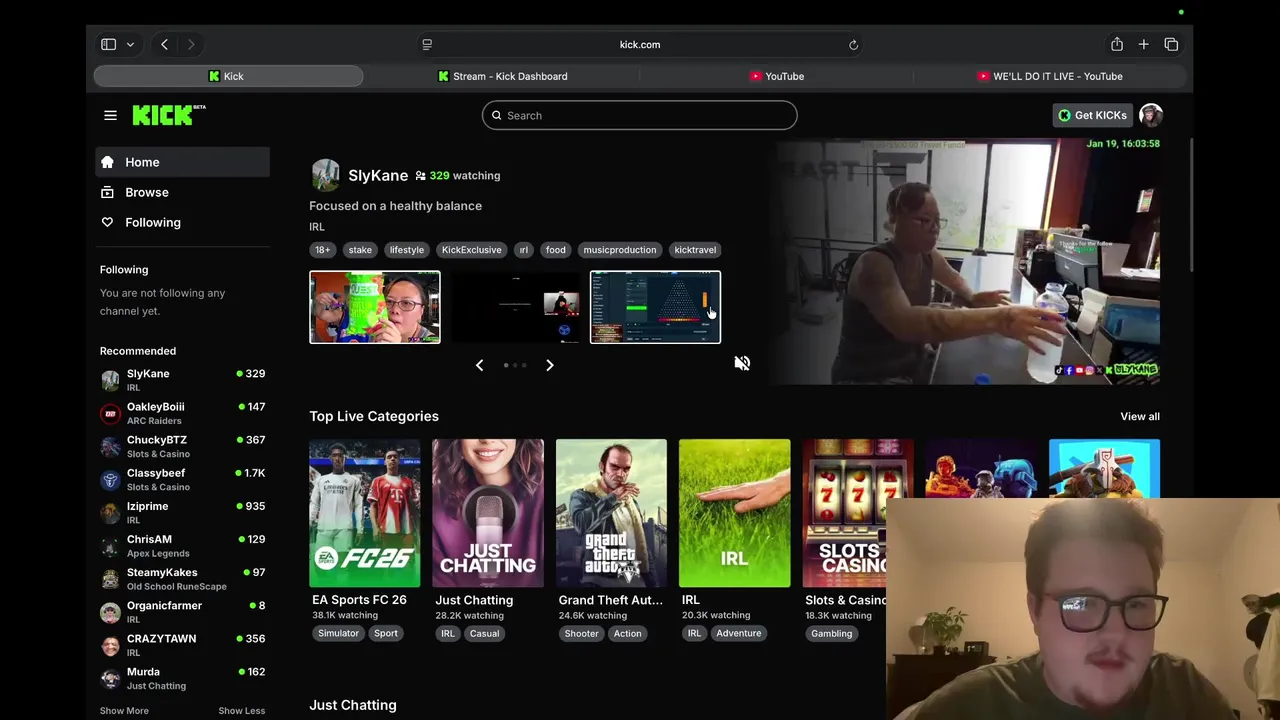Click the musicproduction tag

[620, 250]
